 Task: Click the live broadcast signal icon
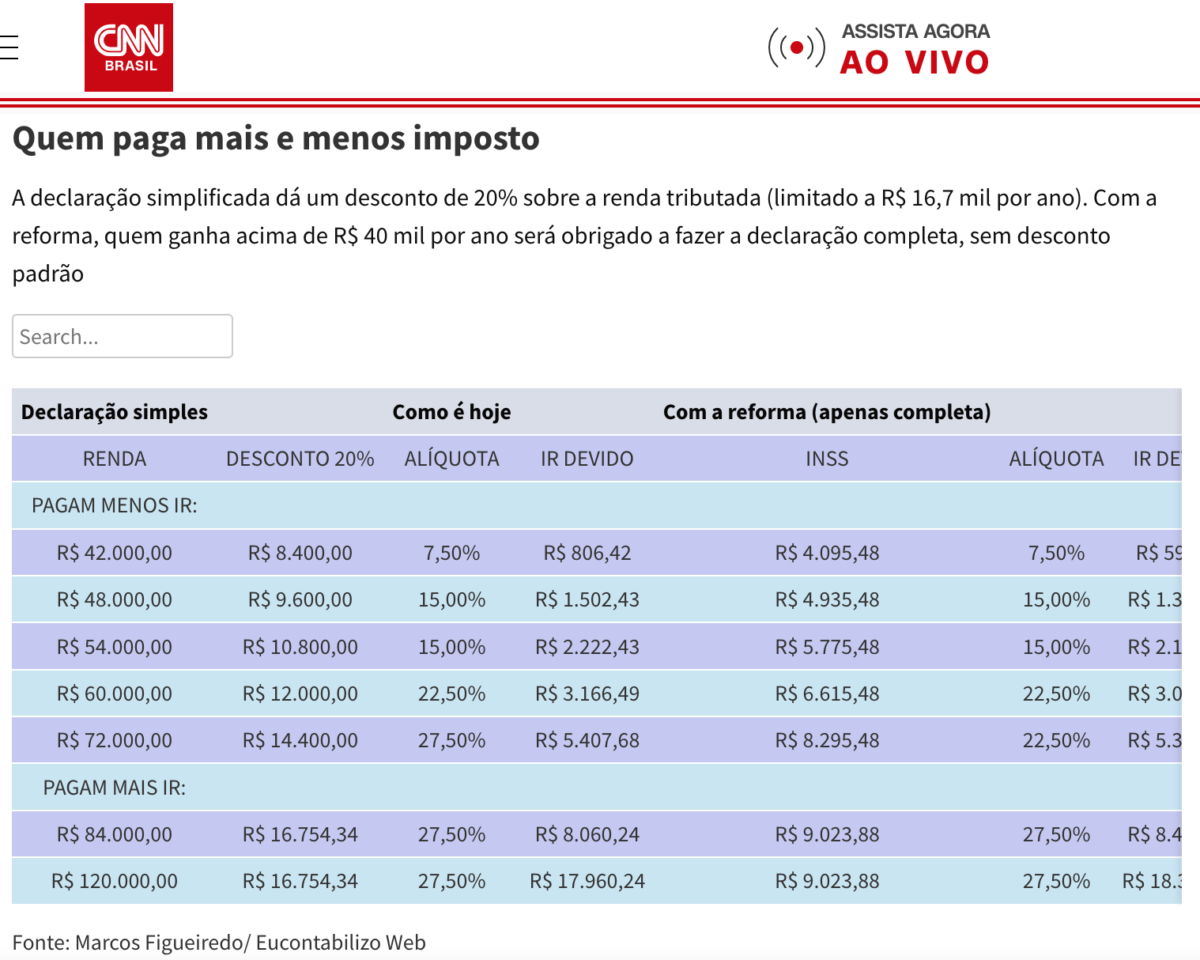tap(796, 47)
